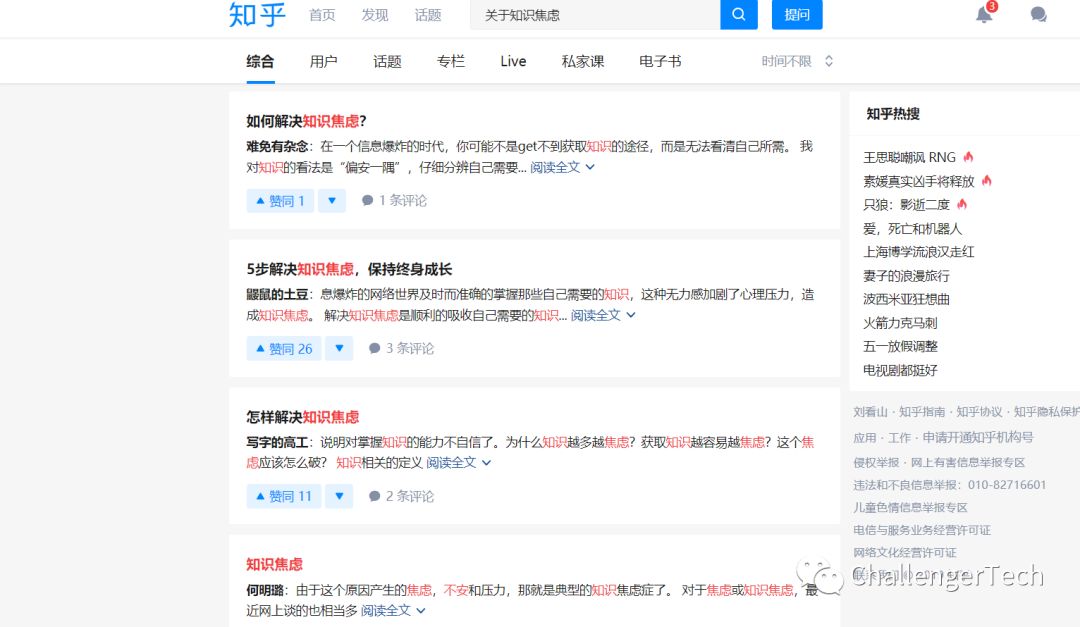Upvote the 怎样解决知识焦虑 answer showing 赞同 11
The image size is (1080, 627).
[283, 495]
